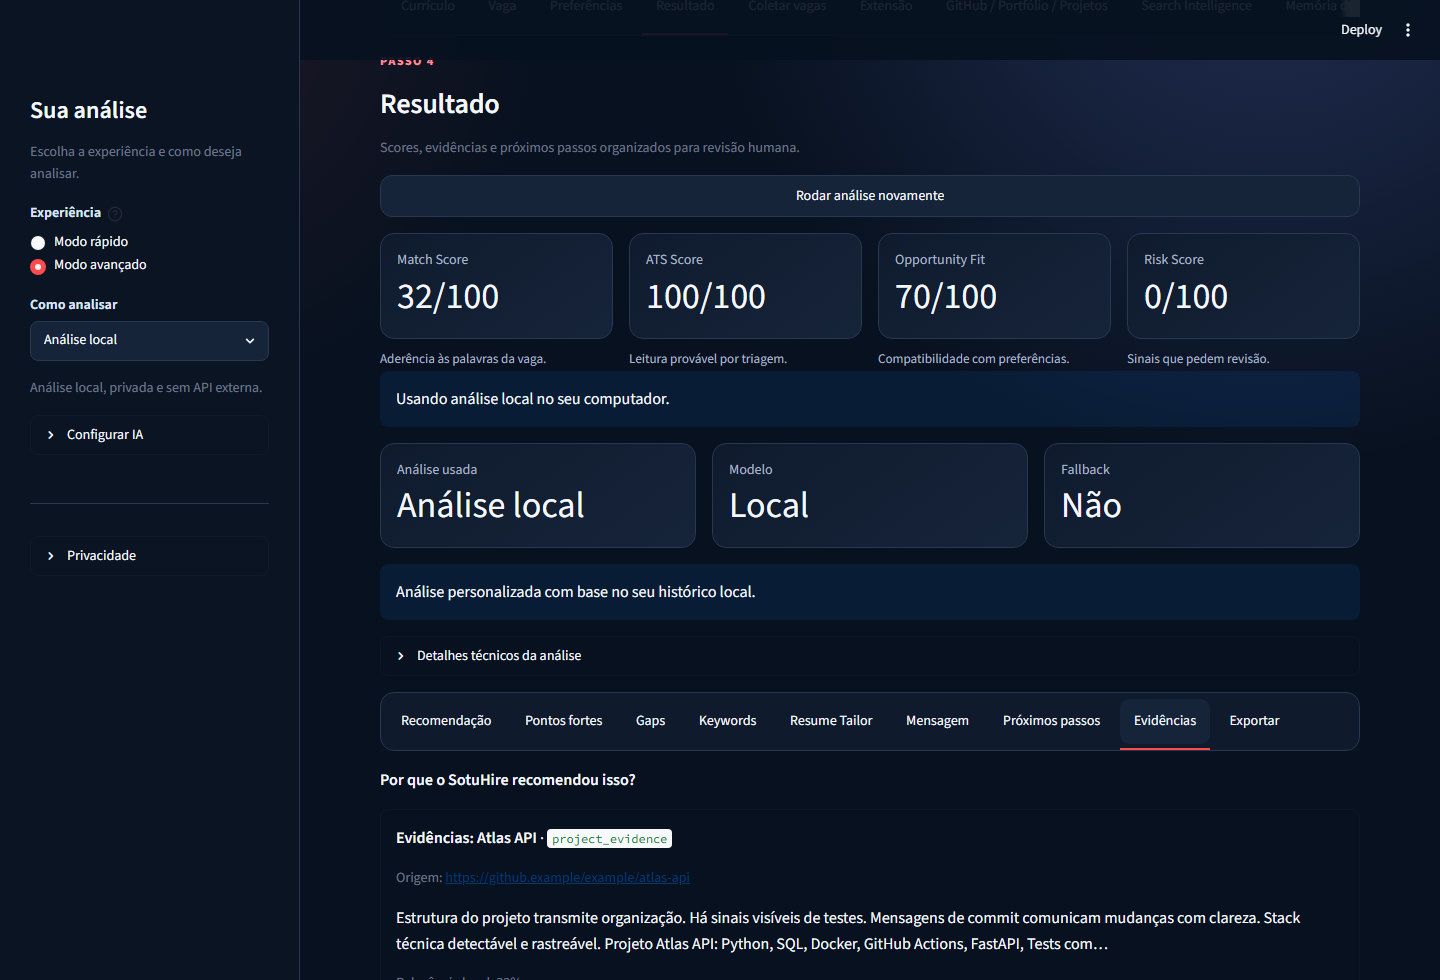Click the Opportunity Fit 70/100 value

click(x=946, y=297)
